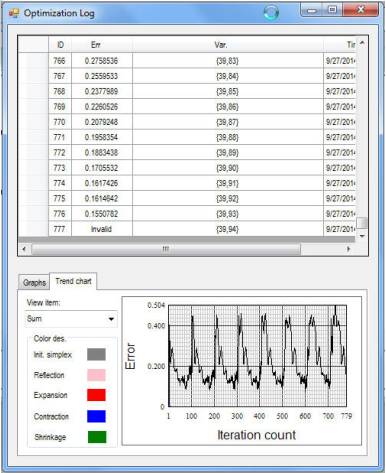Click the table's scroll down arrow
Screen dimensions: 386x473
[362, 236]
